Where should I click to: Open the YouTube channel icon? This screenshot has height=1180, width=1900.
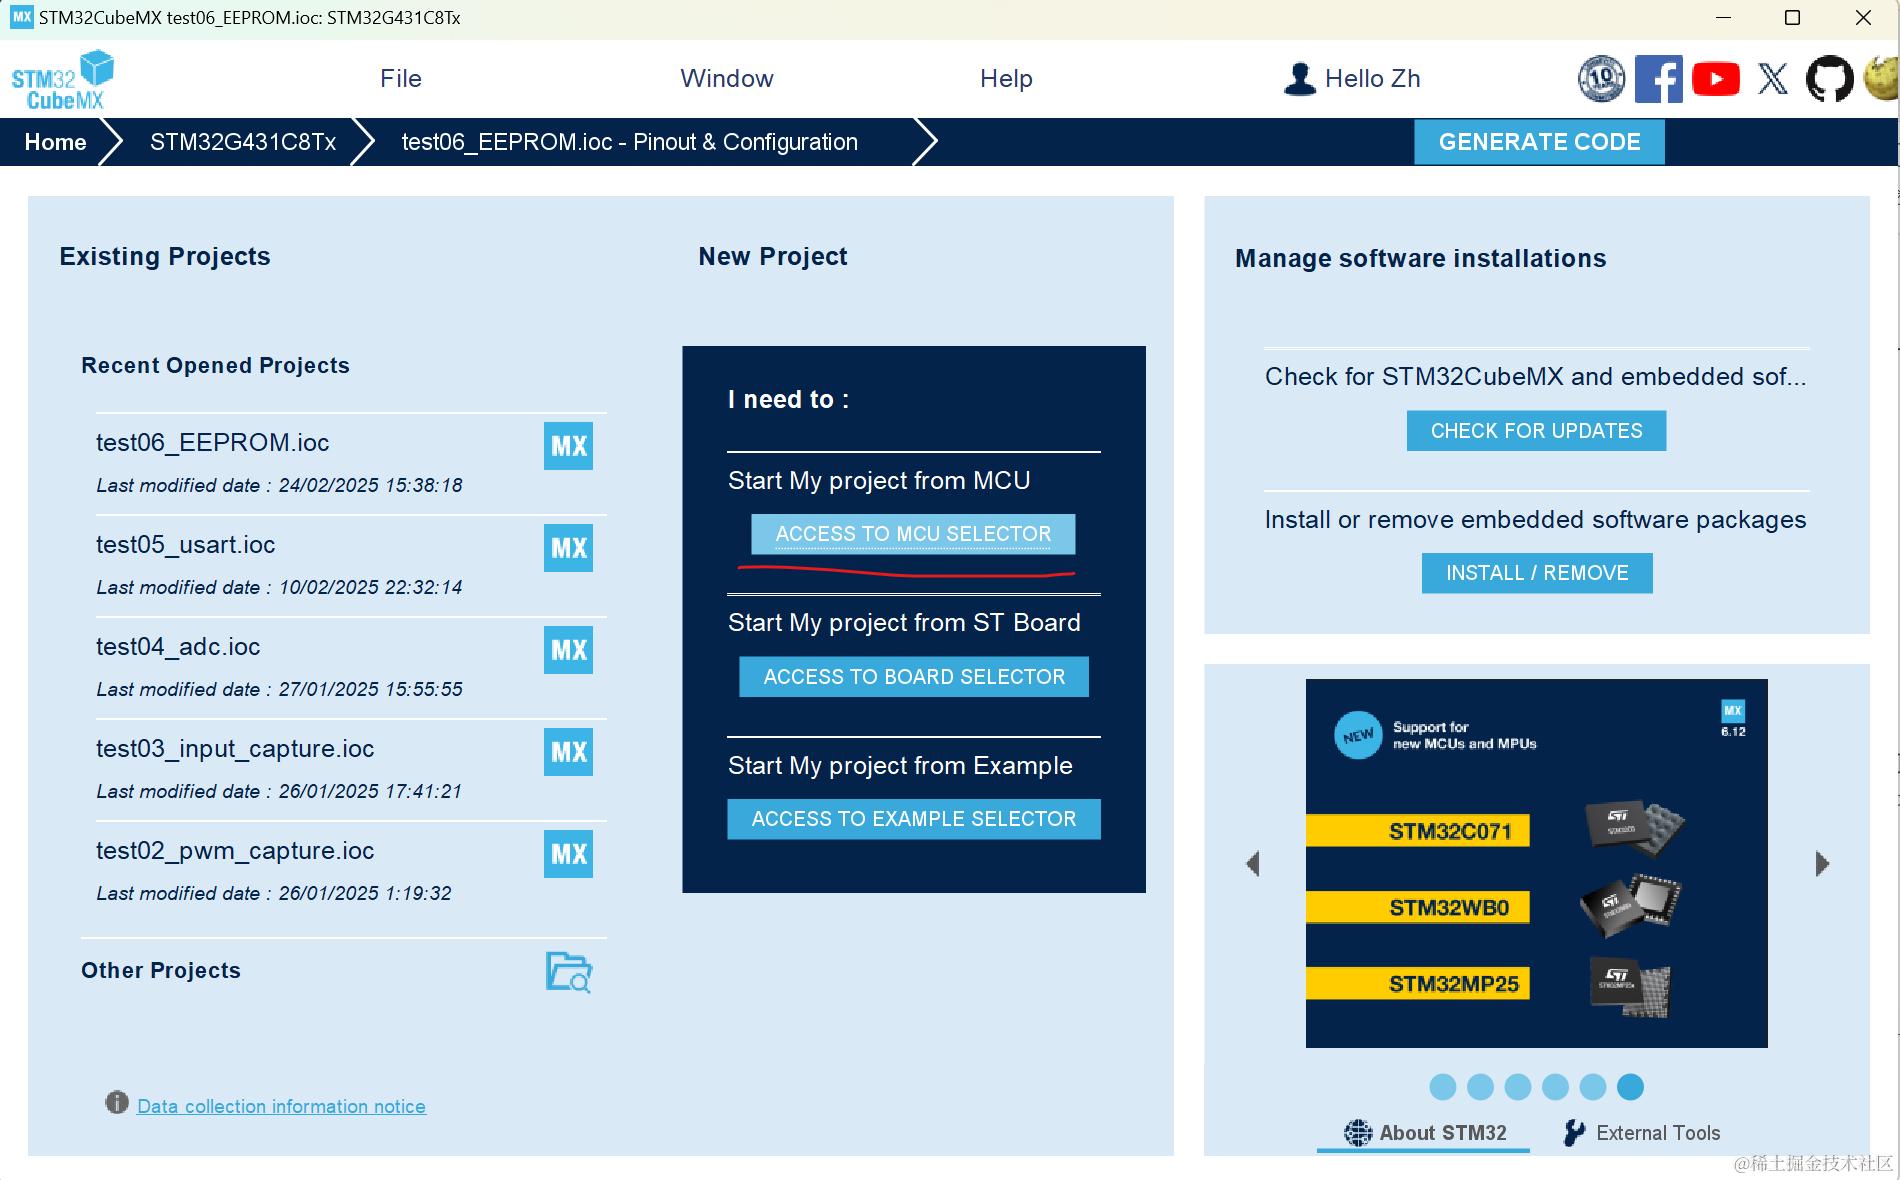1716,79
